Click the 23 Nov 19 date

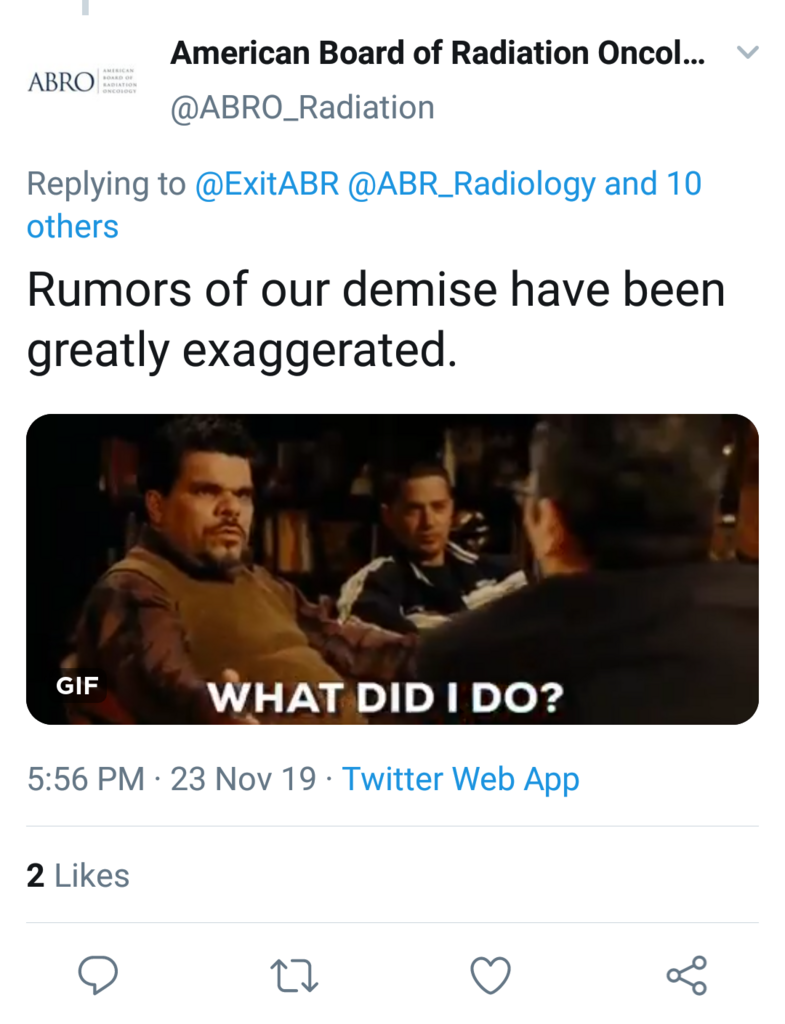pyautogui.click(x=243, y=779)
